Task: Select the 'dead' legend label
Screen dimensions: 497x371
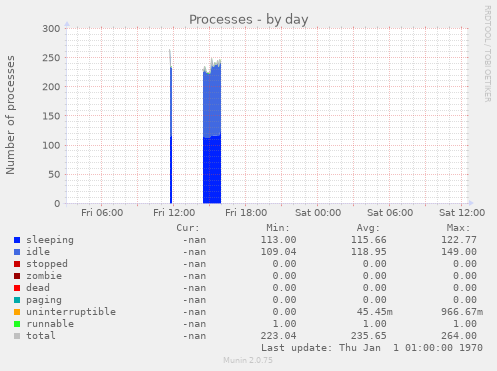Action: (x=38, y=288)
